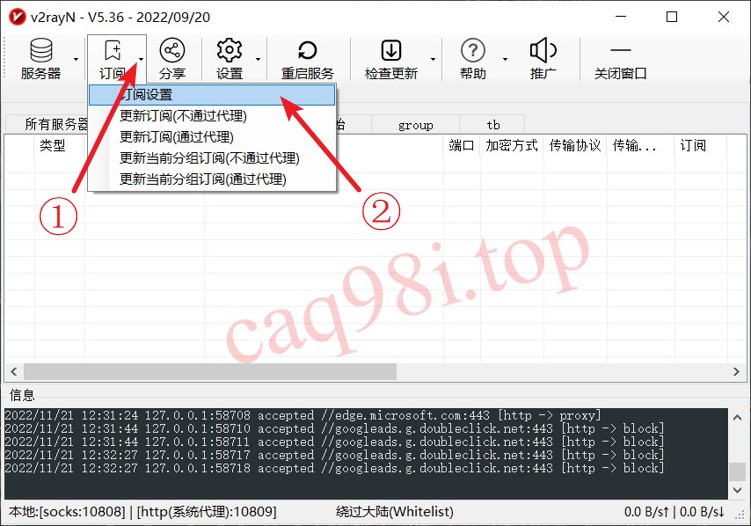Open the 设置 gear icon
The width and height of the screenshot is (751, 526).
[229, 50]
